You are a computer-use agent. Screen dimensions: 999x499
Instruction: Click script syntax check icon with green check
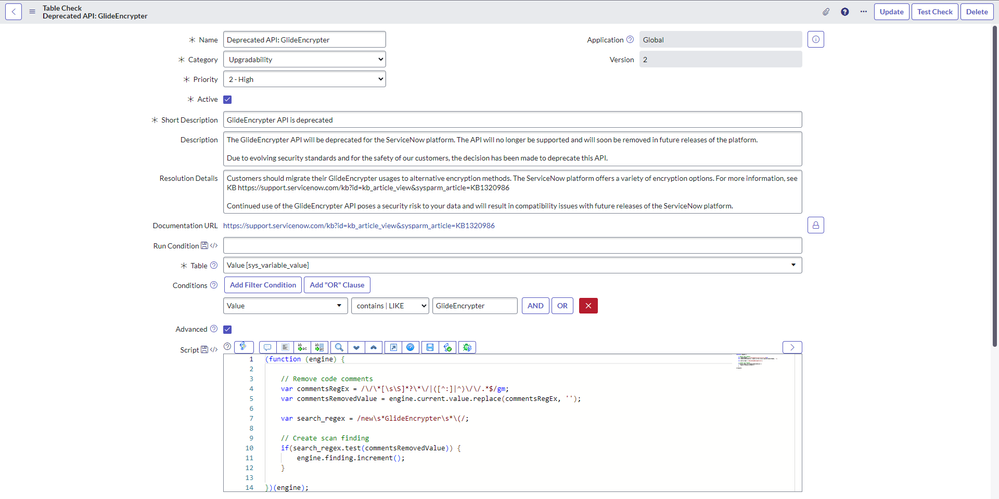(448, 347)
